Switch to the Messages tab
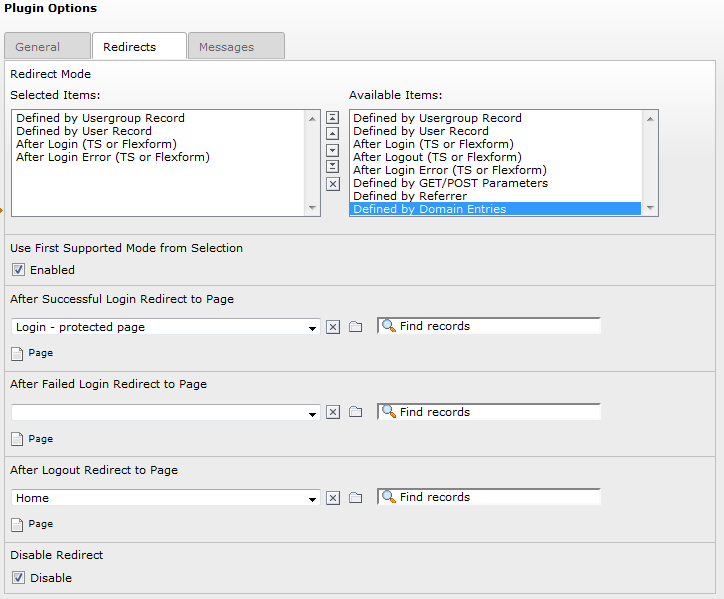 click(226, 47)
